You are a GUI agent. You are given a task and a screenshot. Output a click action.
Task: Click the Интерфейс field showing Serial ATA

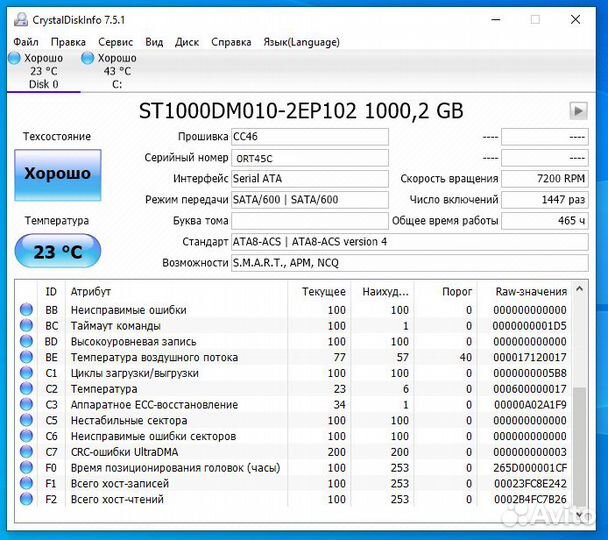tap(310, 179)
